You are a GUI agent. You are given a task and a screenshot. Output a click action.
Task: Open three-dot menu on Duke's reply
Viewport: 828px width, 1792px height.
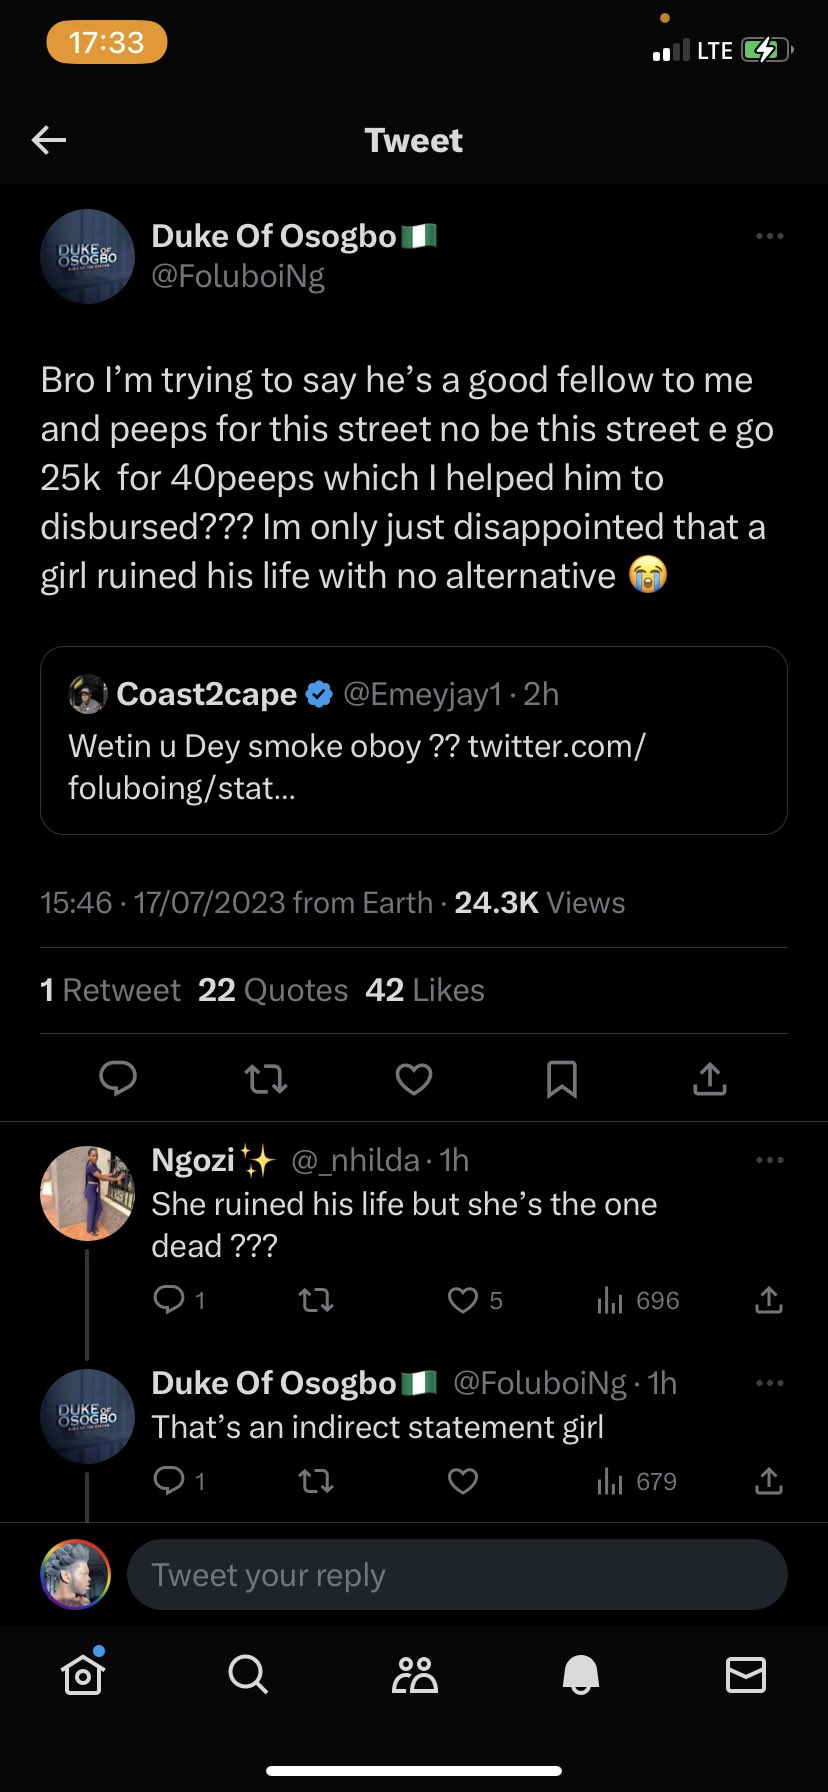769,1383
